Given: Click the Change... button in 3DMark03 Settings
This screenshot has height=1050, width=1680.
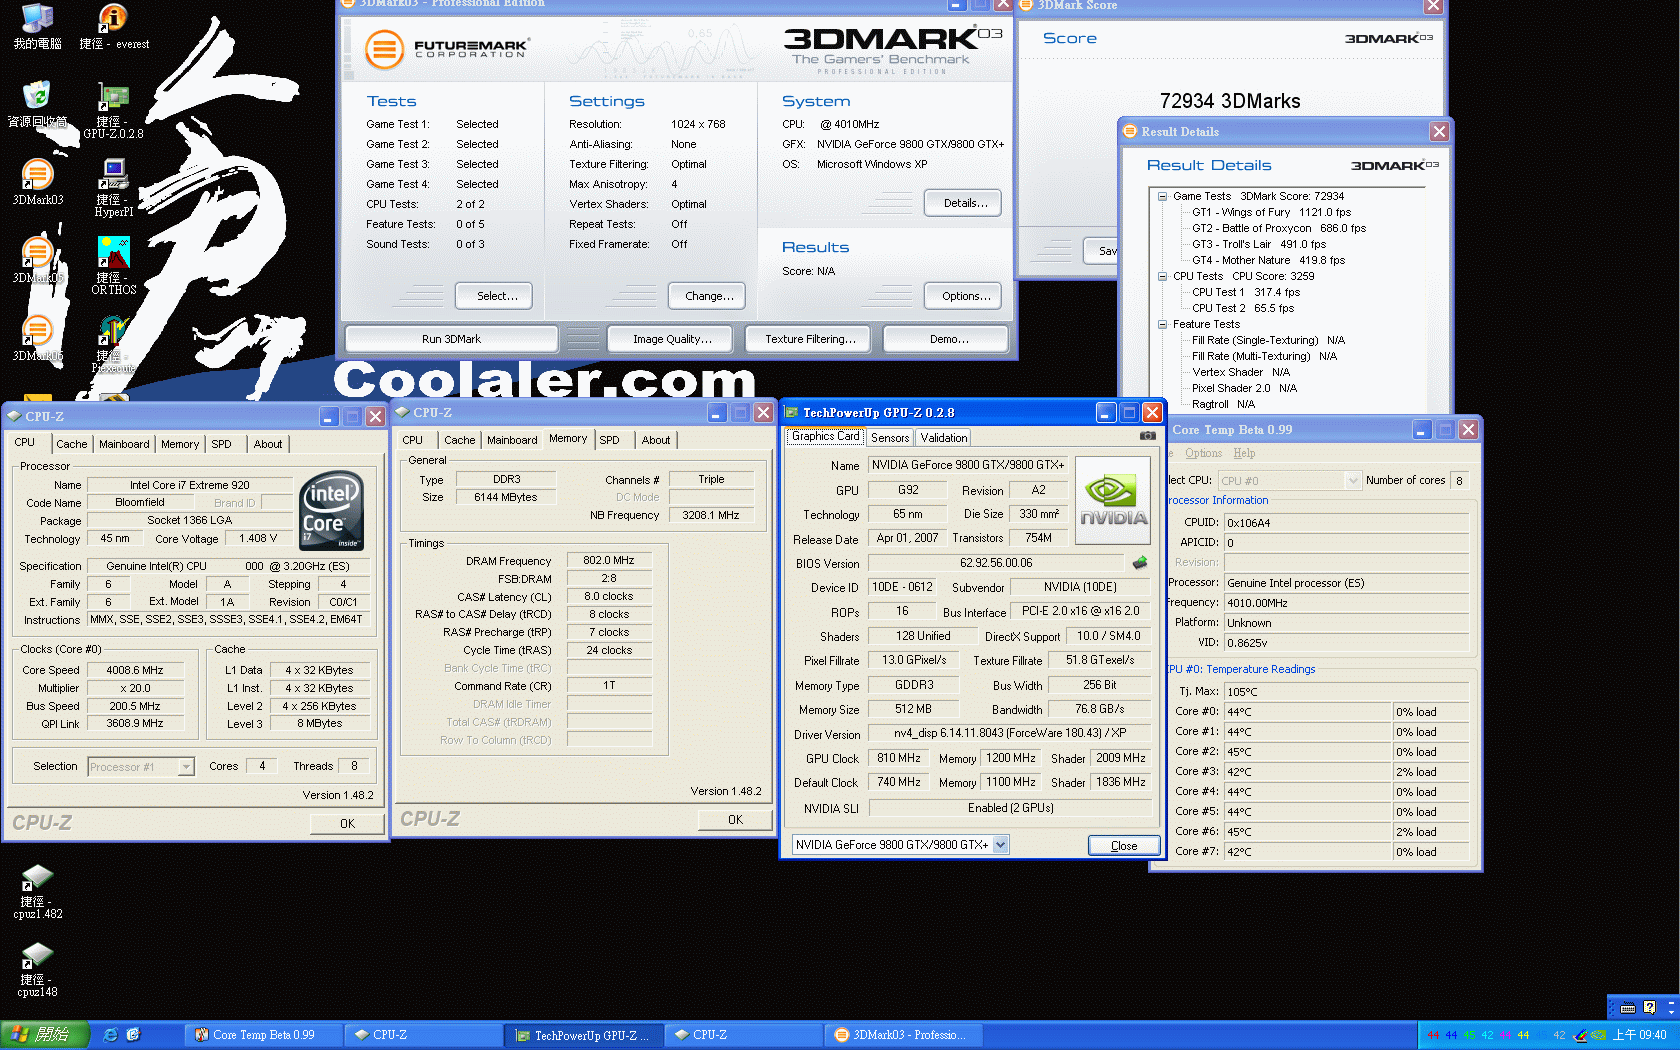Looking at the screenshot, I should pos(709,296).
